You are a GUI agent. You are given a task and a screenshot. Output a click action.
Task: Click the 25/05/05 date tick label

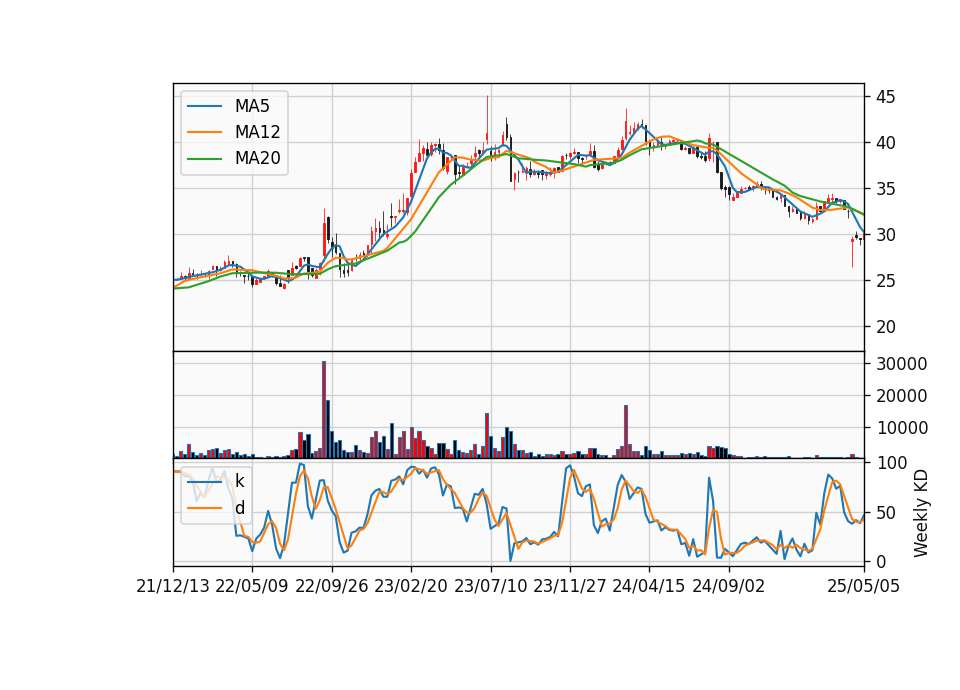864,586
